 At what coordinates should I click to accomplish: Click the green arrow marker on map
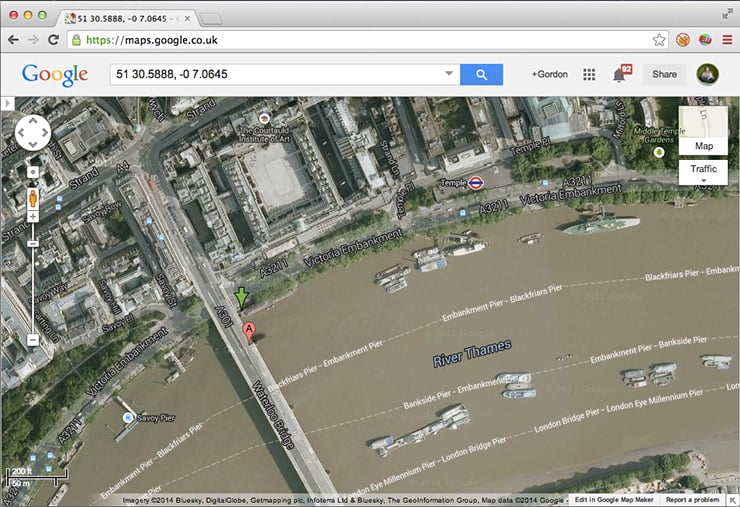[241, 298]
